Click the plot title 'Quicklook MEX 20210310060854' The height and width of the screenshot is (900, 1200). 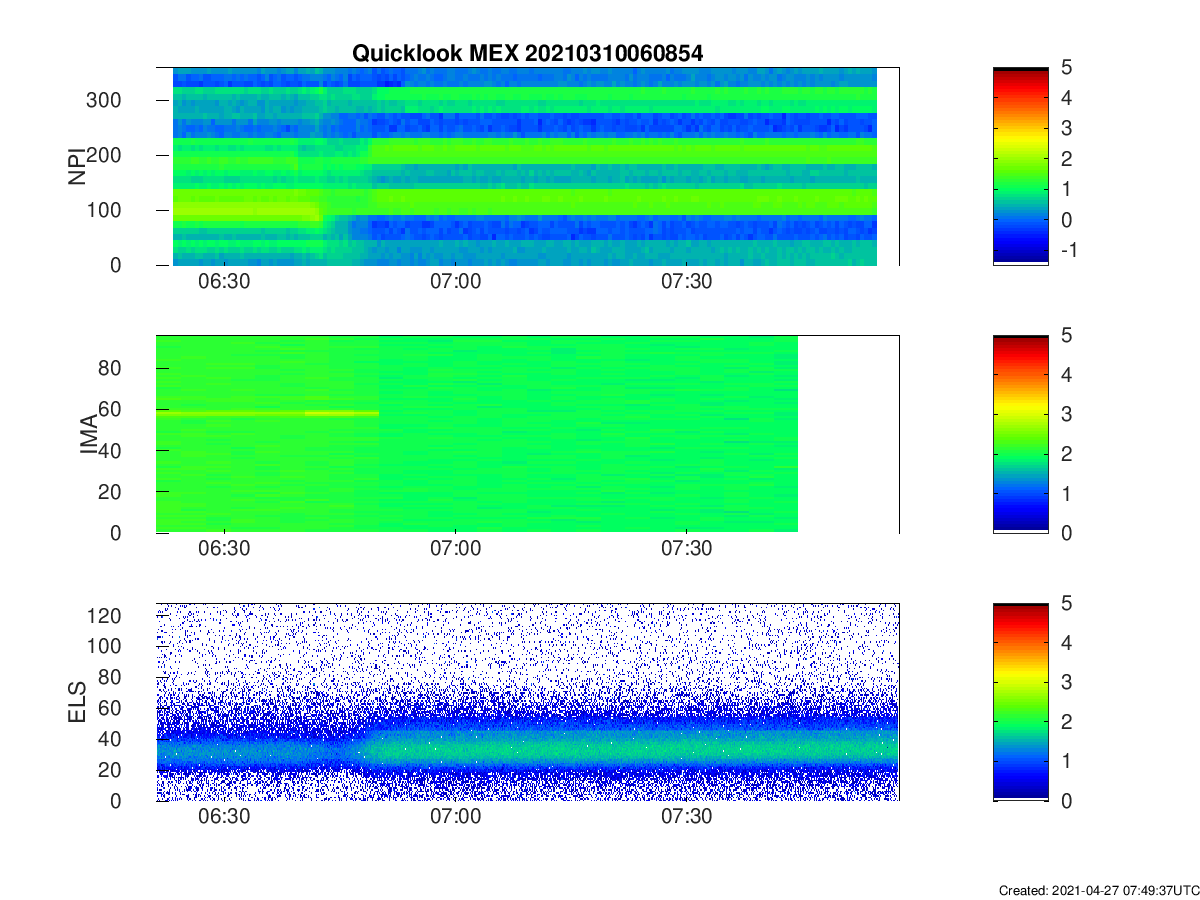pyautogui.click(x=527, y=54)
